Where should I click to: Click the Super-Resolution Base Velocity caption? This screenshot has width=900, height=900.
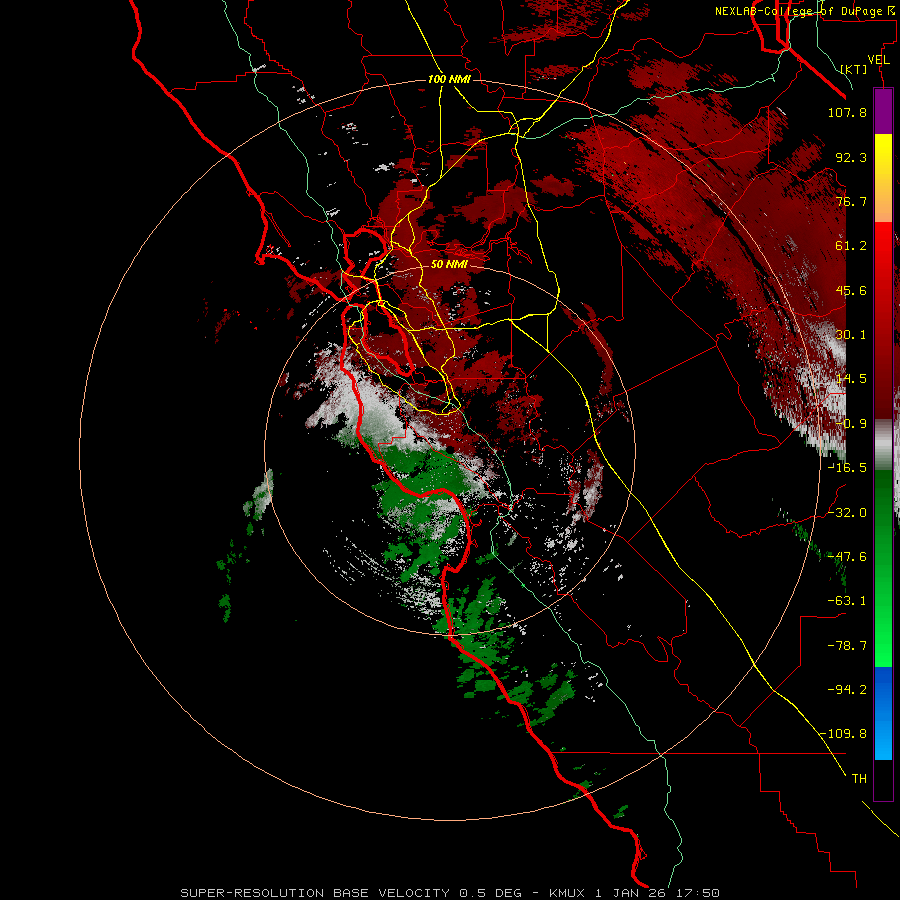450,893
